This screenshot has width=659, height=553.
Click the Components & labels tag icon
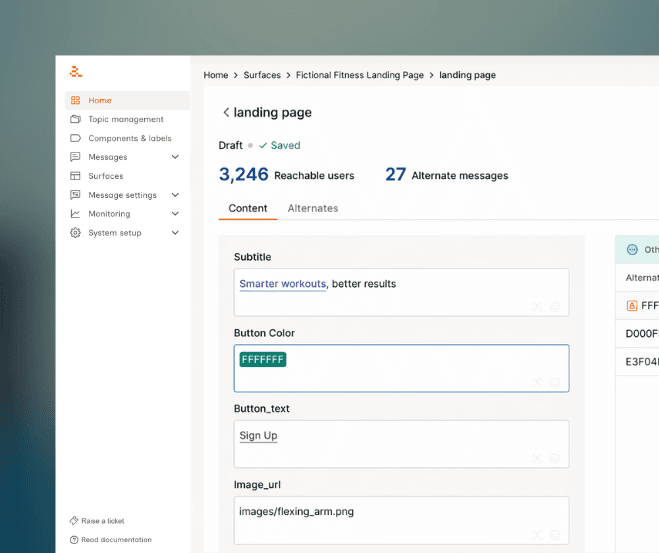75,138
